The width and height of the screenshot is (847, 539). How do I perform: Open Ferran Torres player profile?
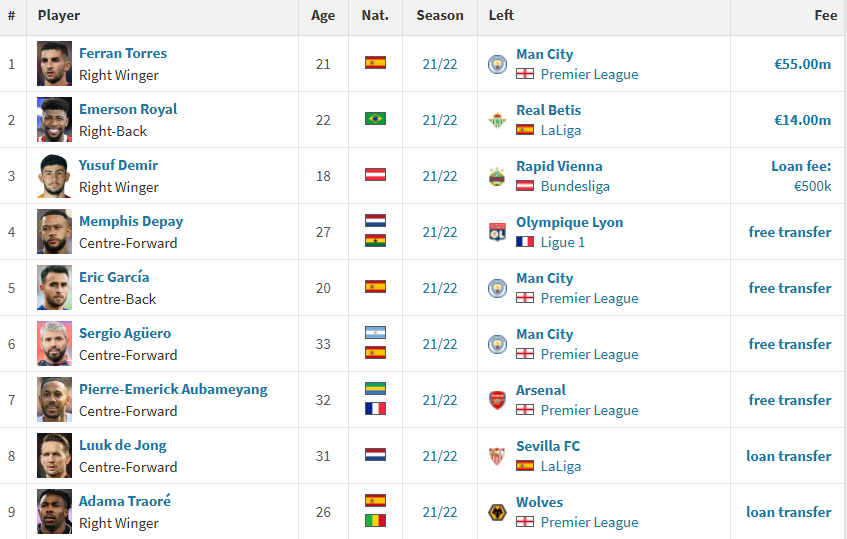[x=123, y=53]
